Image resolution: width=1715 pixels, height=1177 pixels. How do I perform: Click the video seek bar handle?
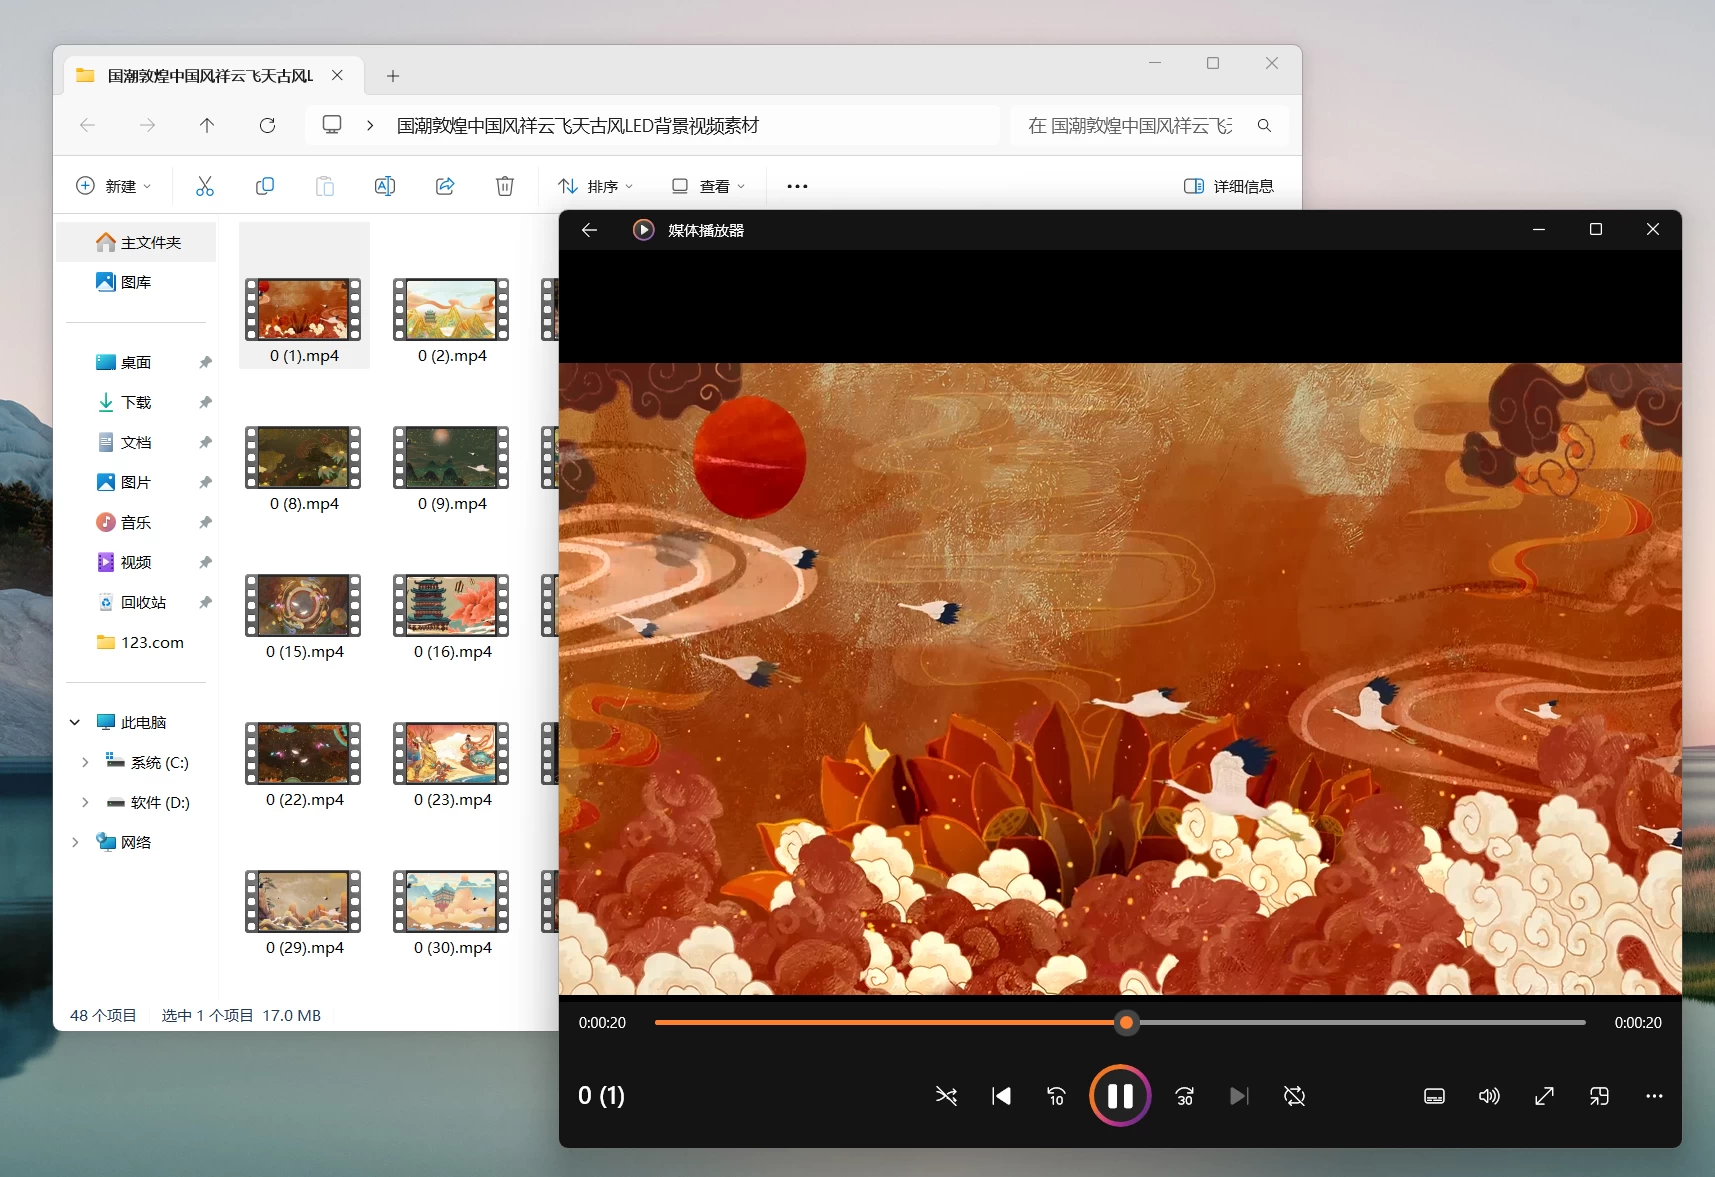pos(1126,1022)
